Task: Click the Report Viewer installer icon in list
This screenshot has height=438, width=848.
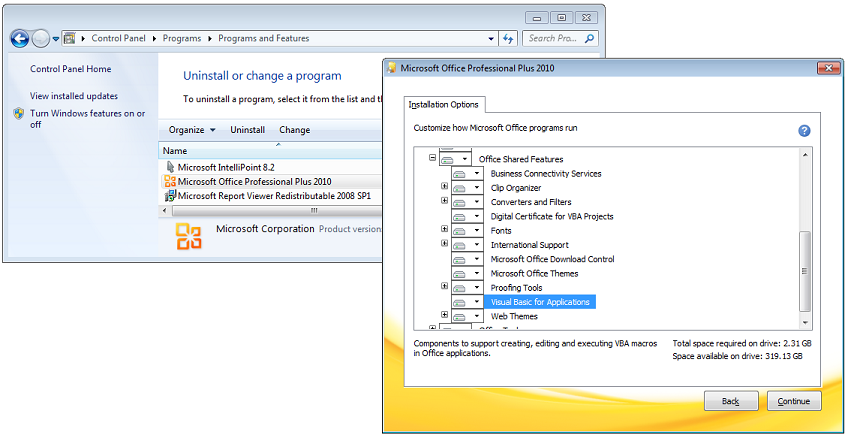Action: pos(170,195)
